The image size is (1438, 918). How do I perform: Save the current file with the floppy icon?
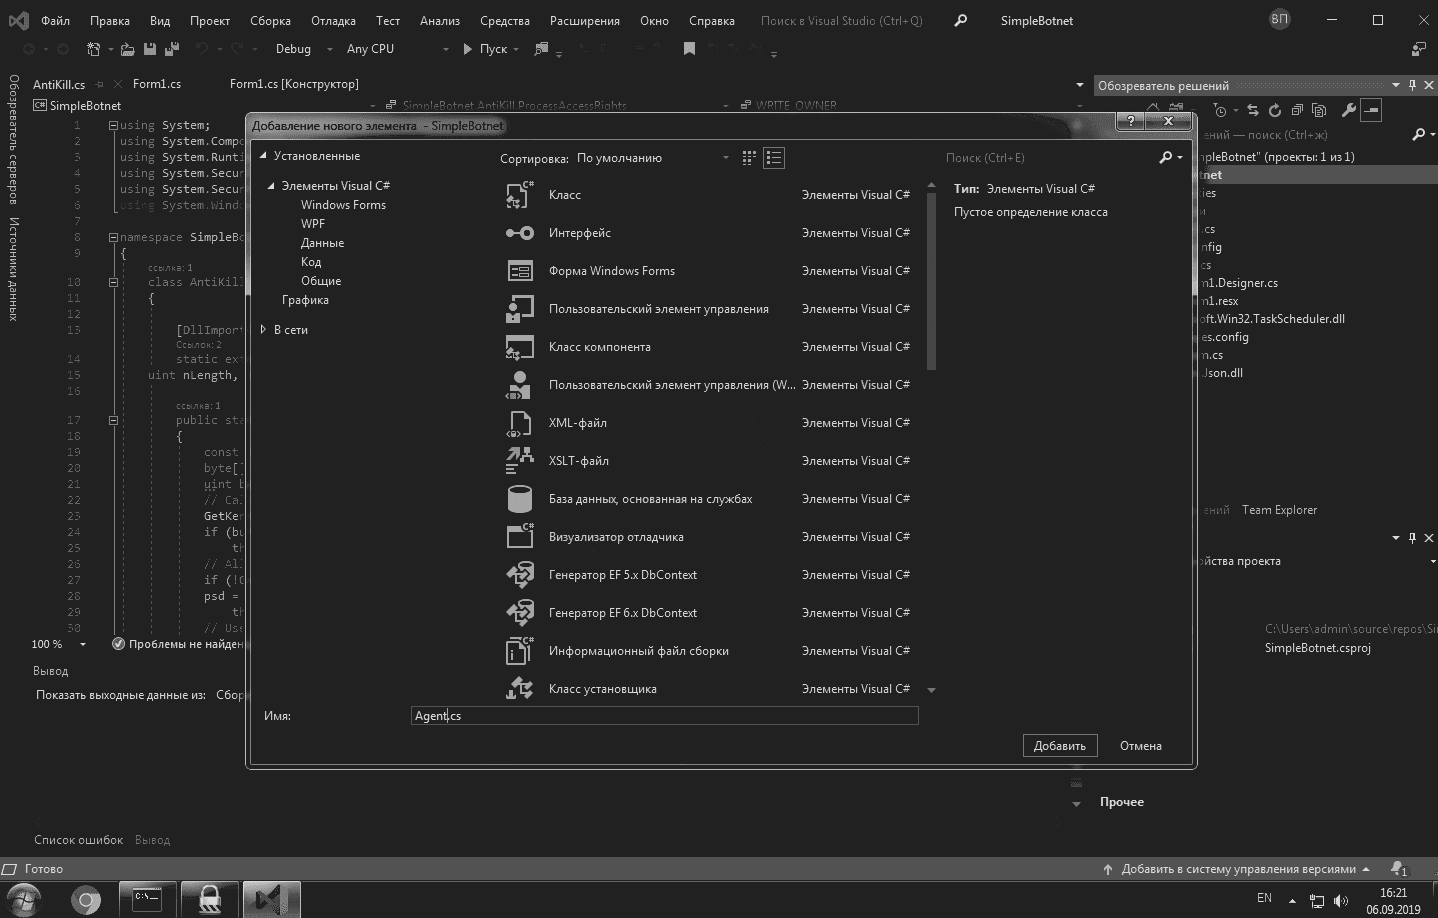(x=149, y=49)
